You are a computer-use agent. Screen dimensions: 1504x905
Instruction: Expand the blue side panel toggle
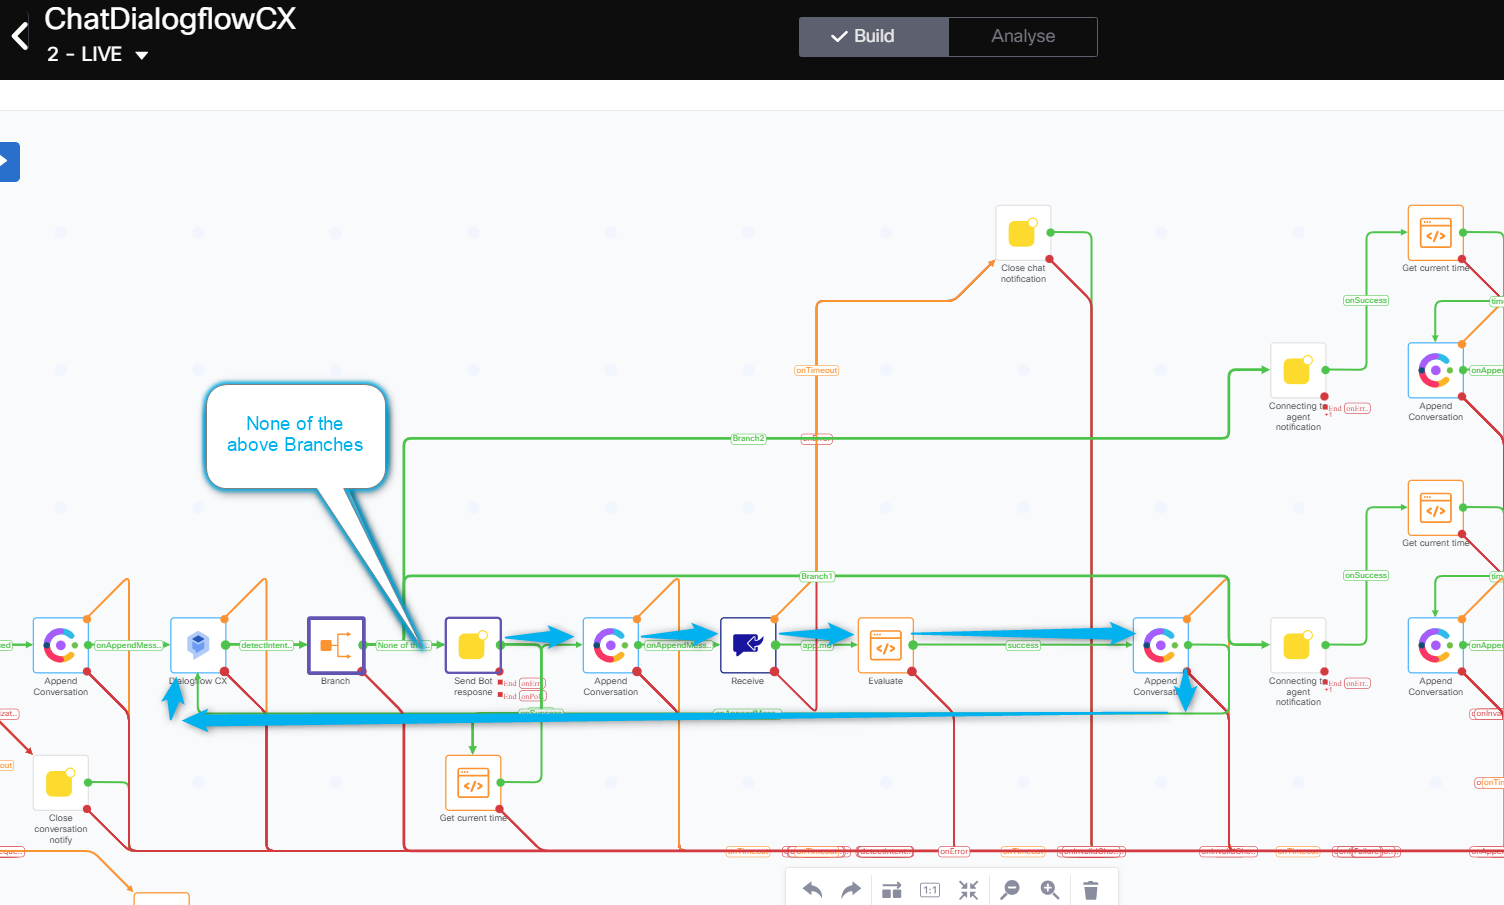(8, 161)
